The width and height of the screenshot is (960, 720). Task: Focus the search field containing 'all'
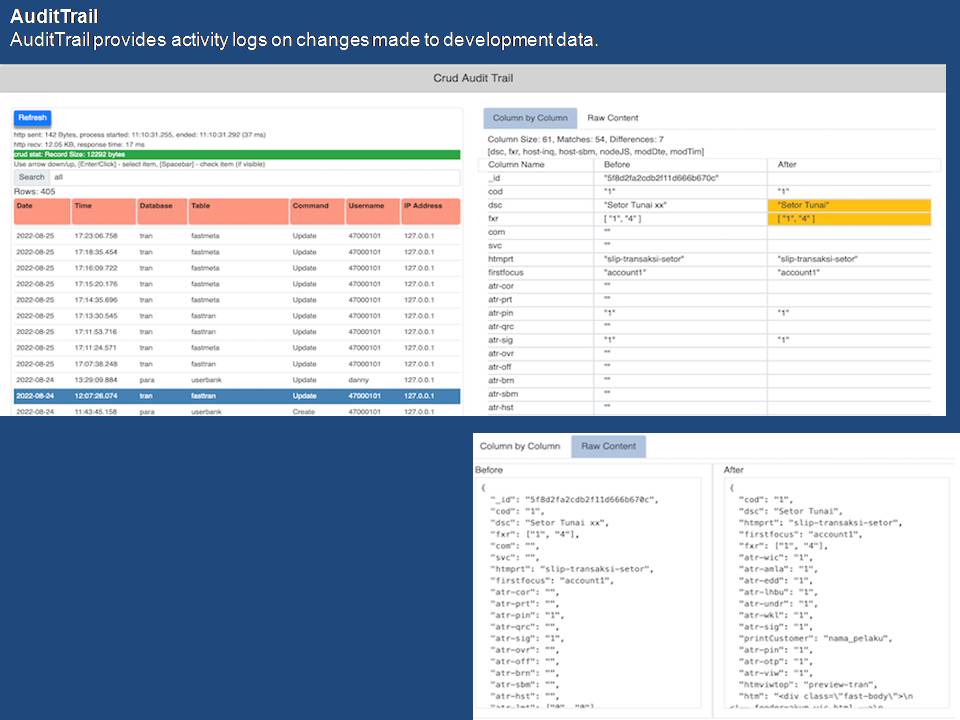coord(255,177)
